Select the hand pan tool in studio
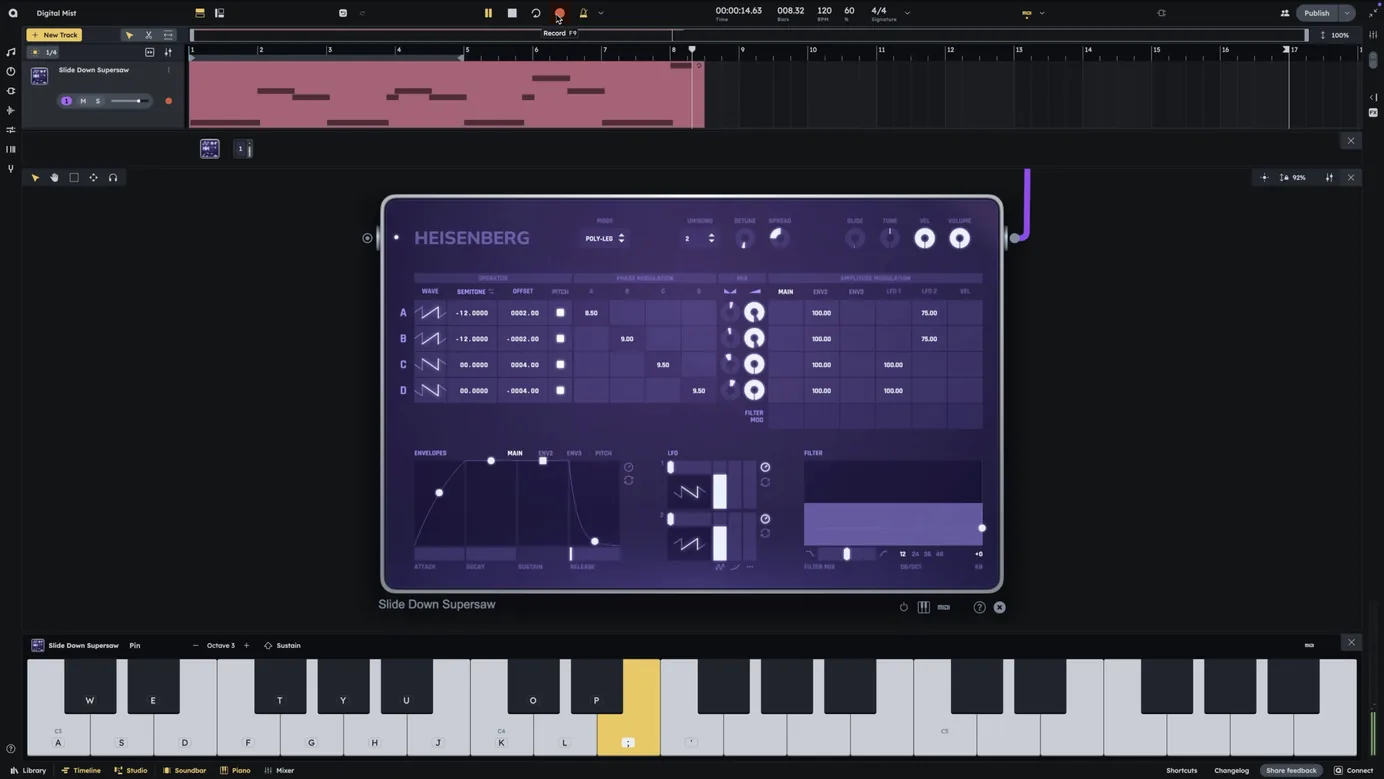 pos(54,178)
